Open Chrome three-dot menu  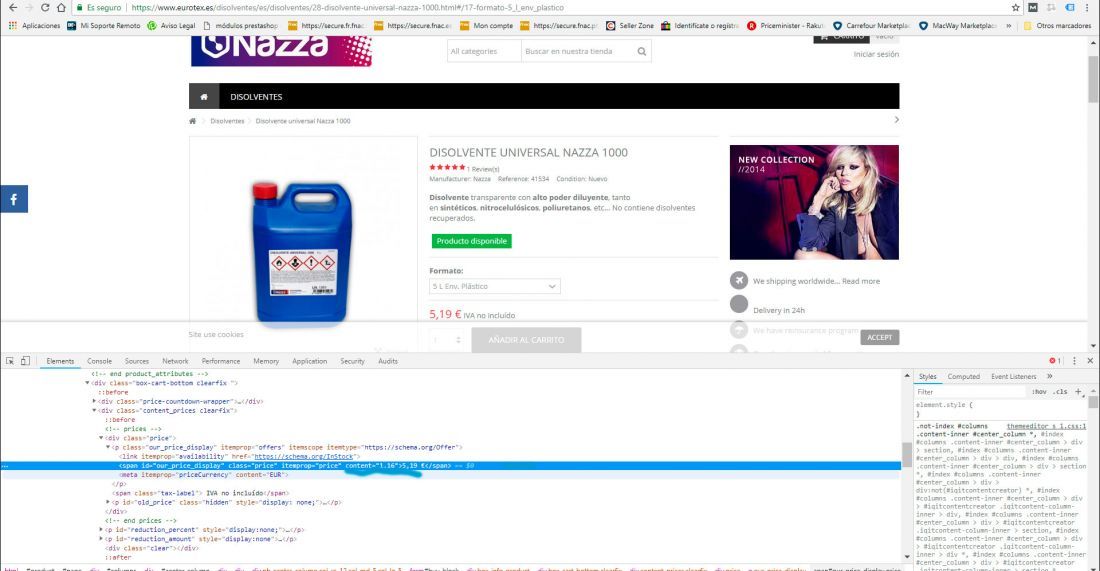1089,8
